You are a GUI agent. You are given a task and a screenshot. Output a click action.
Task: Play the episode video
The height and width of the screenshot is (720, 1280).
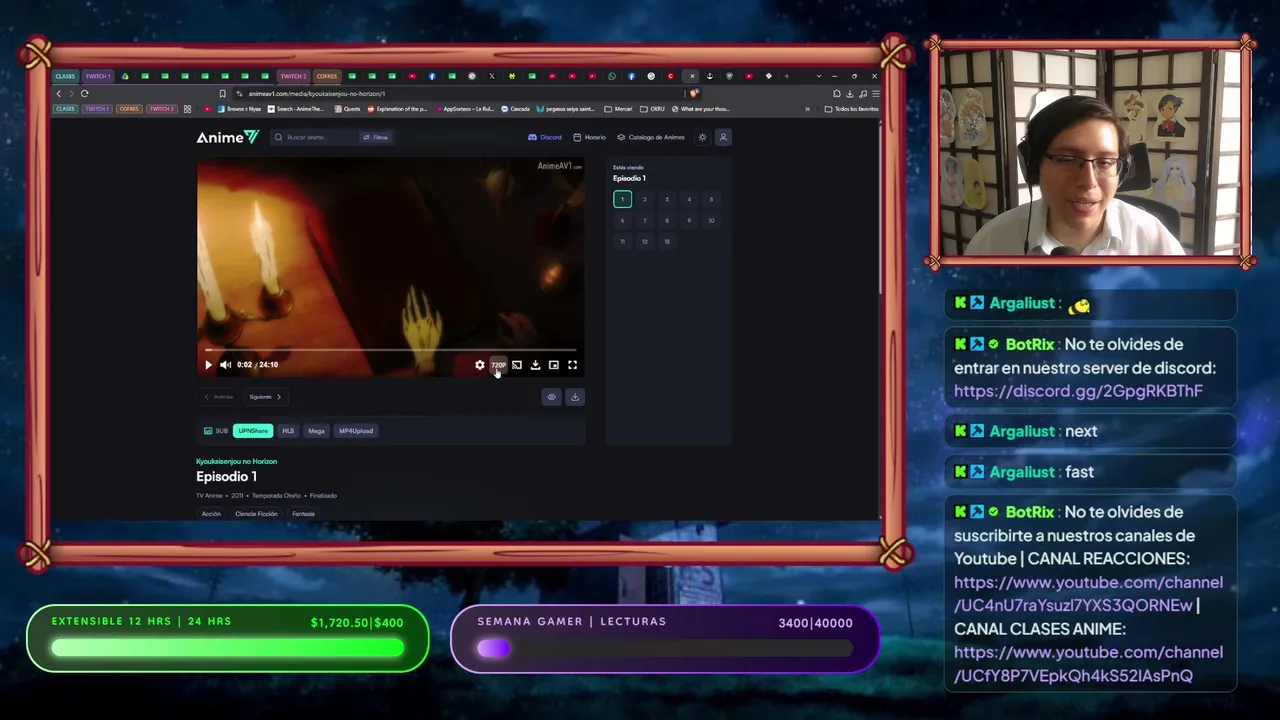point(208,365)
